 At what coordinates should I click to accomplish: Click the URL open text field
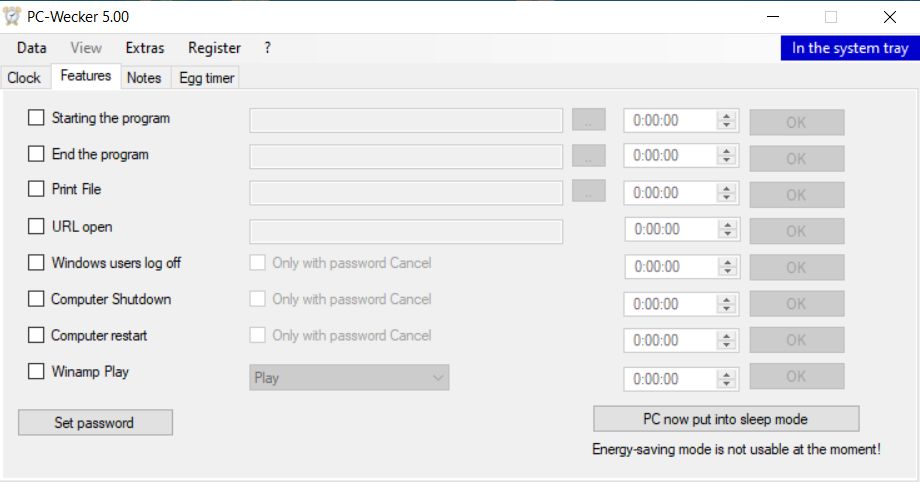pos(406,232)
